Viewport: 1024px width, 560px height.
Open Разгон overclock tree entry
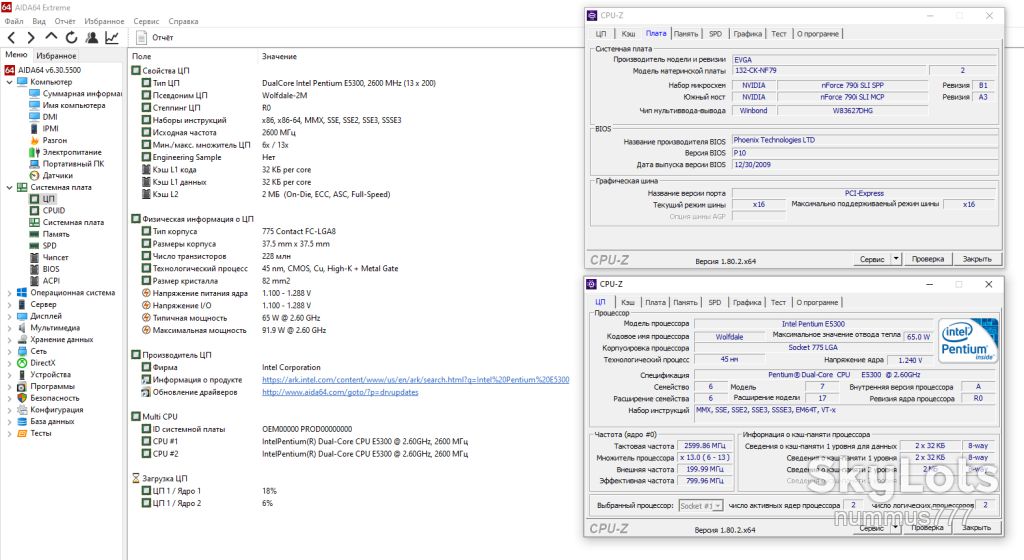click(x=55, y=140)
